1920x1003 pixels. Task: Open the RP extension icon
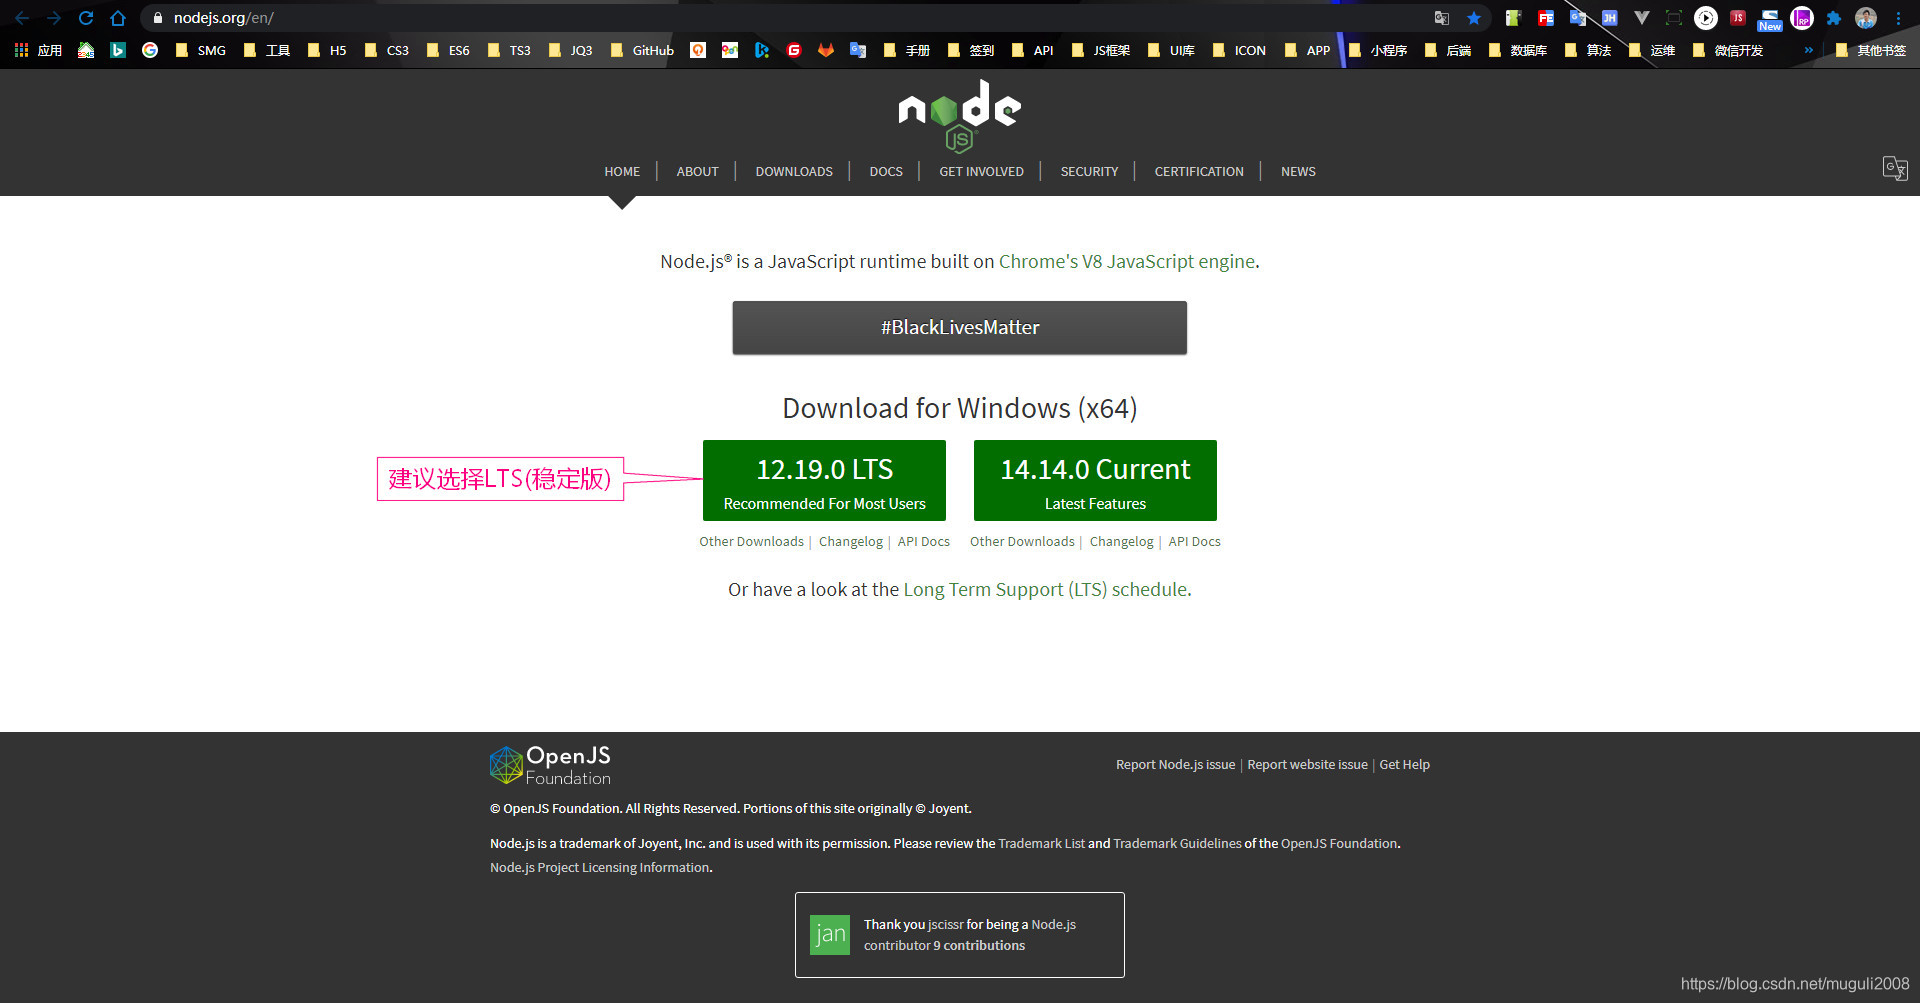point(1802,18)
